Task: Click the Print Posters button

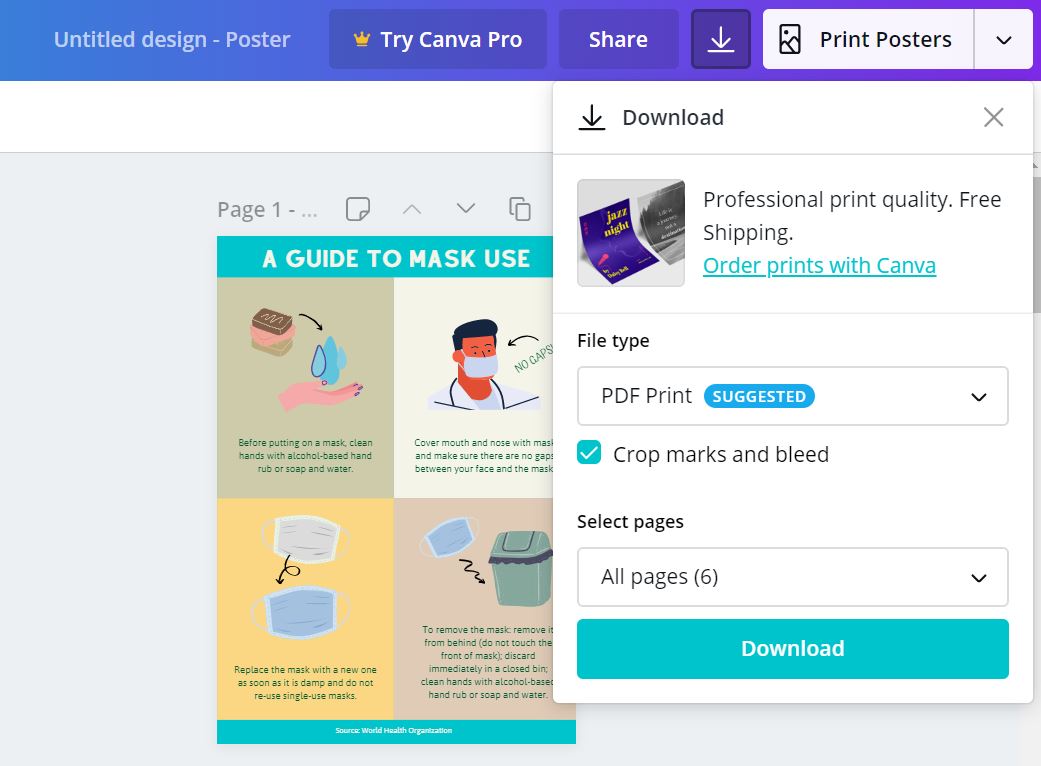Action: point(868,40)
